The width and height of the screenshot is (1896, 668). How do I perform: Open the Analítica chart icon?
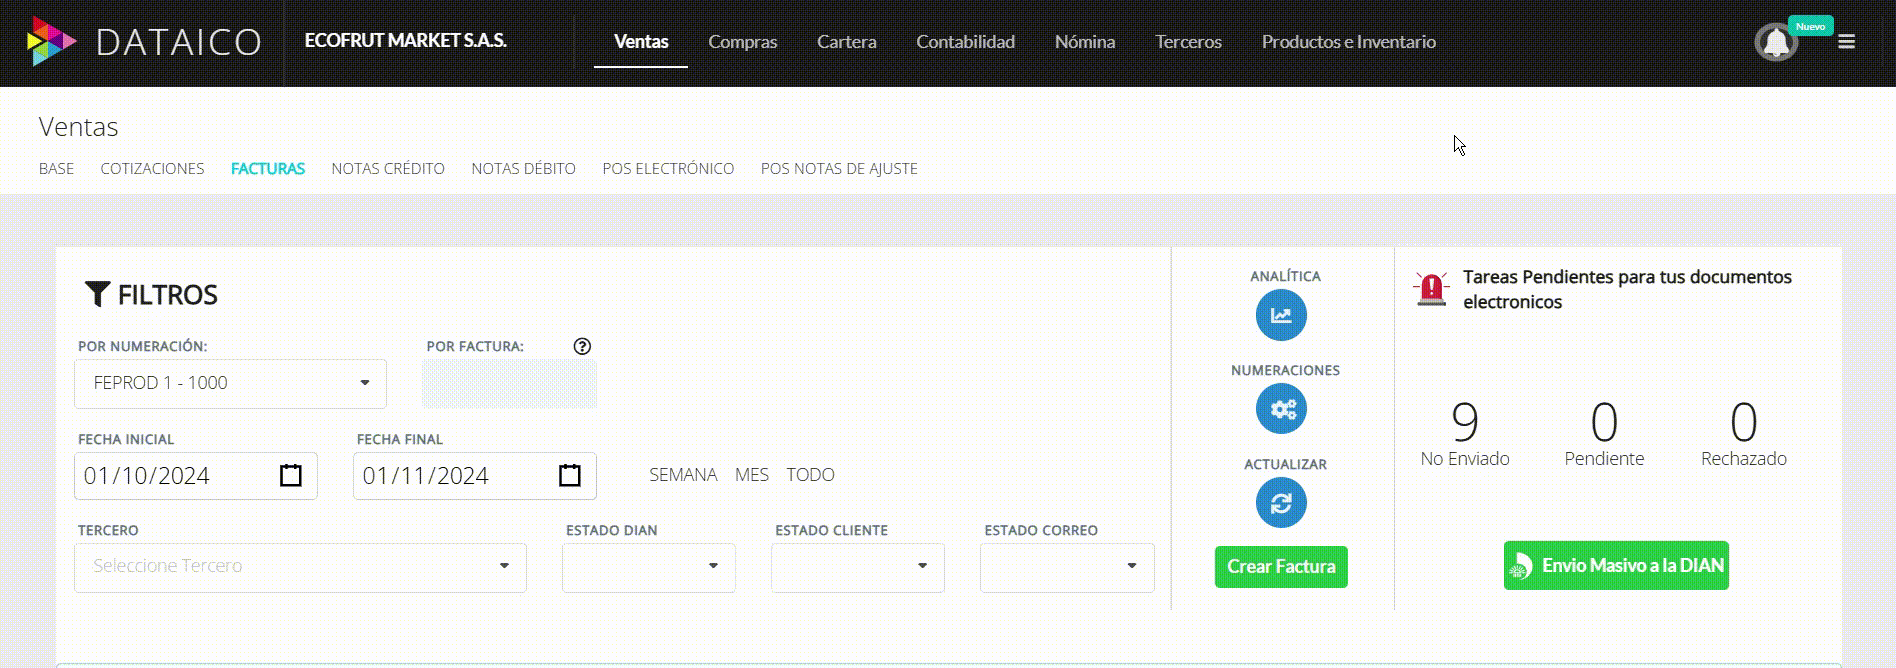pos(1281,315)
